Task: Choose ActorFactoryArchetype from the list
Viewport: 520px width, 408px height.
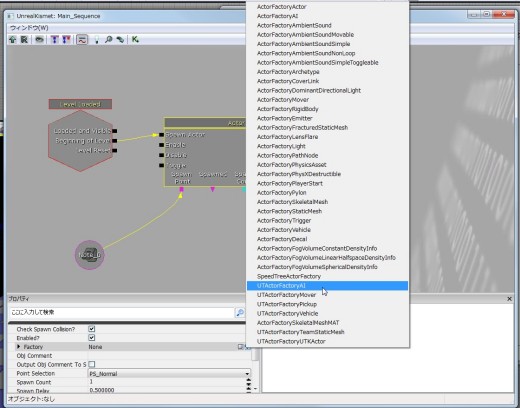Action: coord(327,72)
